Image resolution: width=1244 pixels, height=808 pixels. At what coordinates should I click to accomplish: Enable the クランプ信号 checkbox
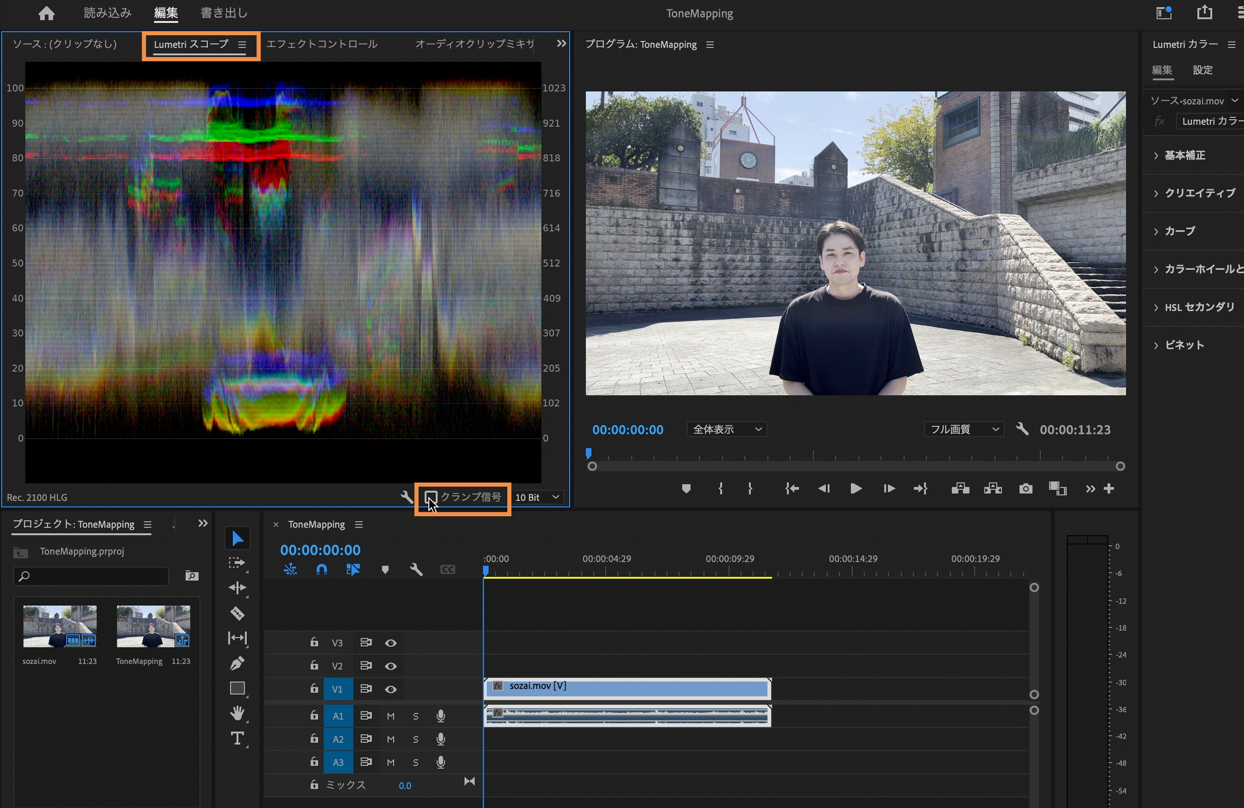click(431, 497)
